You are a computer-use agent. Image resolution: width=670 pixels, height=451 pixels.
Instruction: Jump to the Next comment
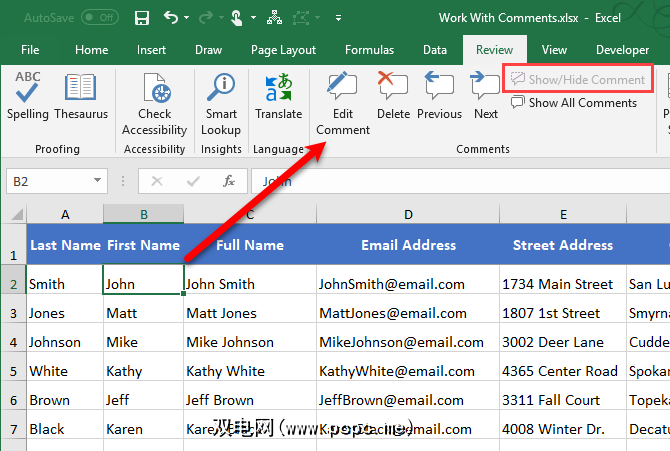point(486,96)
